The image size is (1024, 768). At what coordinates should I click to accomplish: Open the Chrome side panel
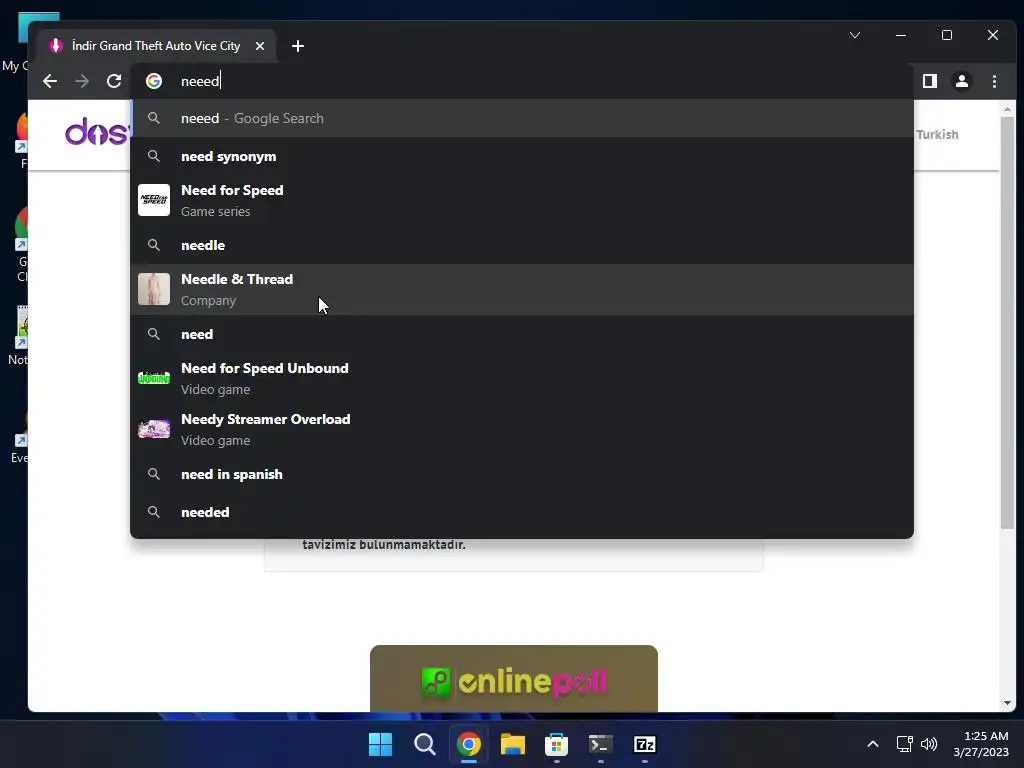click(929, 81)
